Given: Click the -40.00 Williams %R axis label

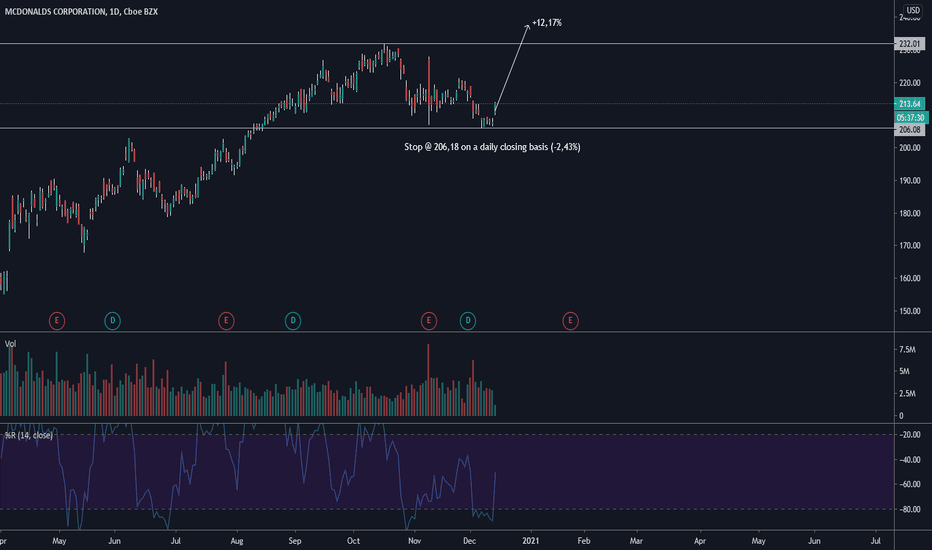Looking at the screenshot, I should point(910,460).
